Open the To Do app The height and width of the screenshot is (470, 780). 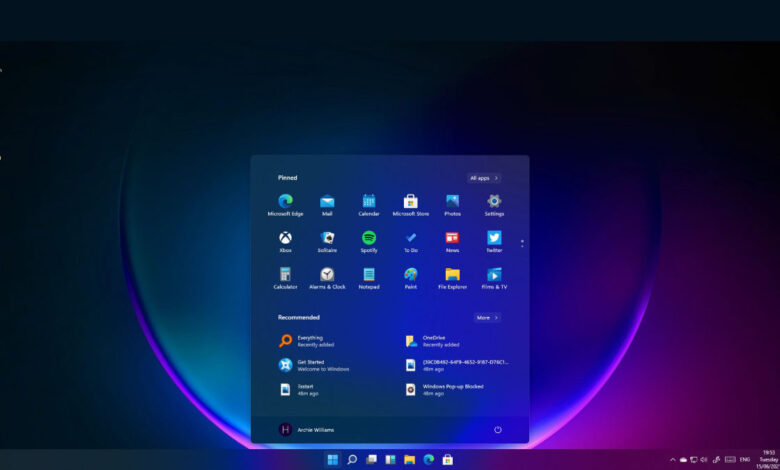click(x=410, y=242)
